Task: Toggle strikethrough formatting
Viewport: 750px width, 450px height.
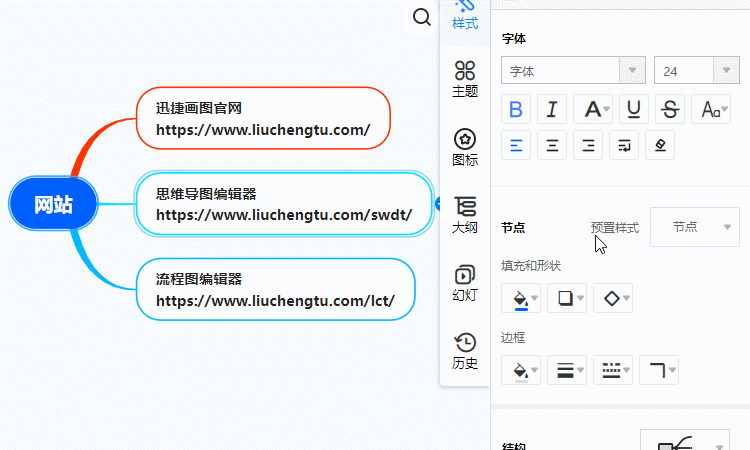Action: [x=670, y=110]
